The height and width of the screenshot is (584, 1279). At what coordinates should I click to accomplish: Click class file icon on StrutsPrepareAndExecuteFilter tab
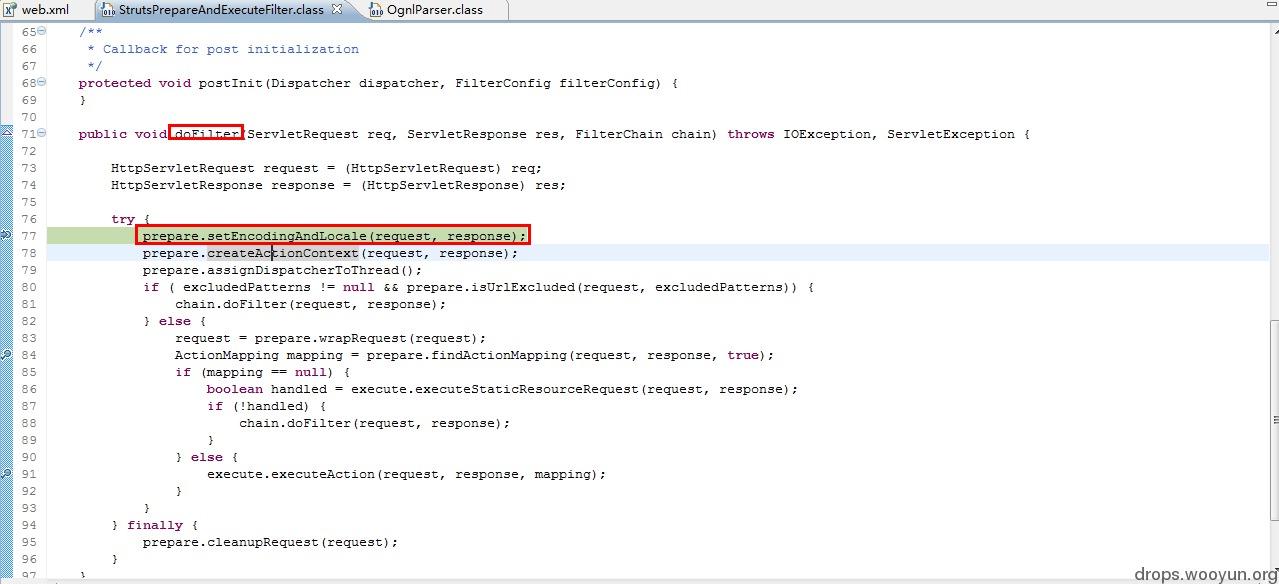[108, 9]
